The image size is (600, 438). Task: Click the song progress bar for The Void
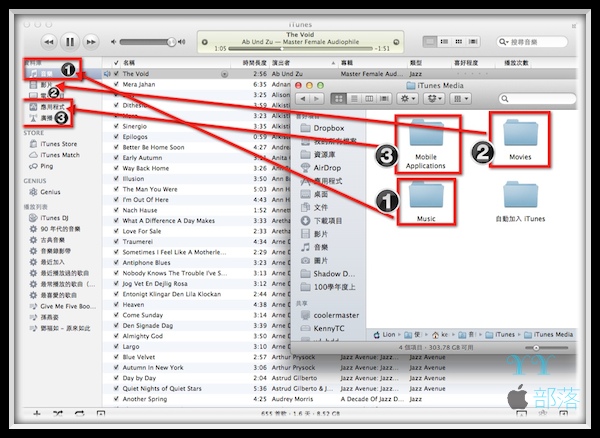tap(300, 49)
